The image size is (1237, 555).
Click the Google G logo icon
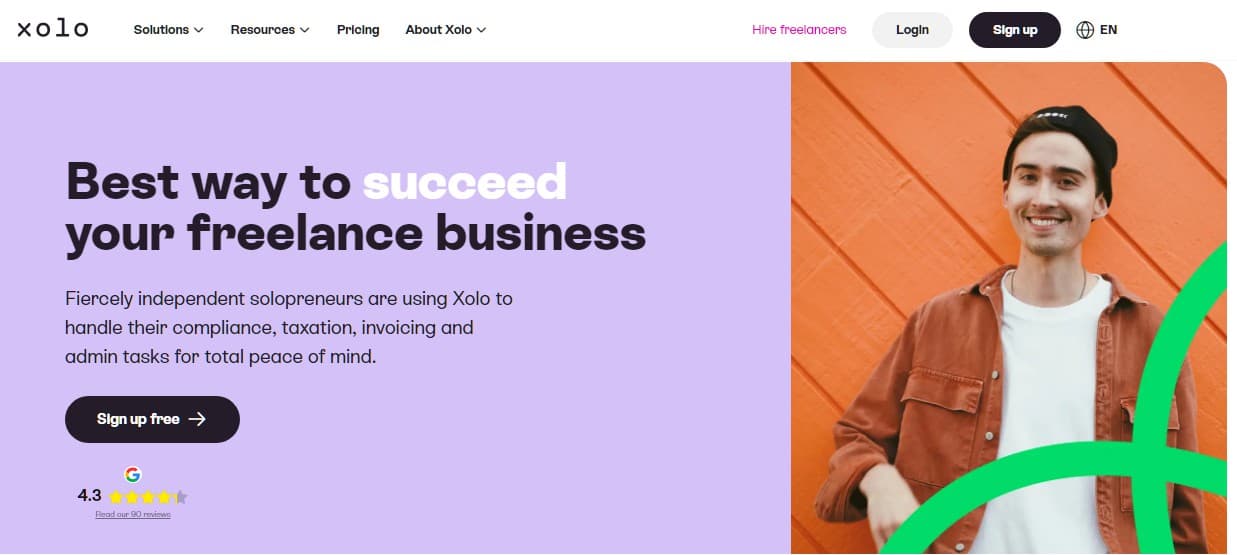[133, 475]
